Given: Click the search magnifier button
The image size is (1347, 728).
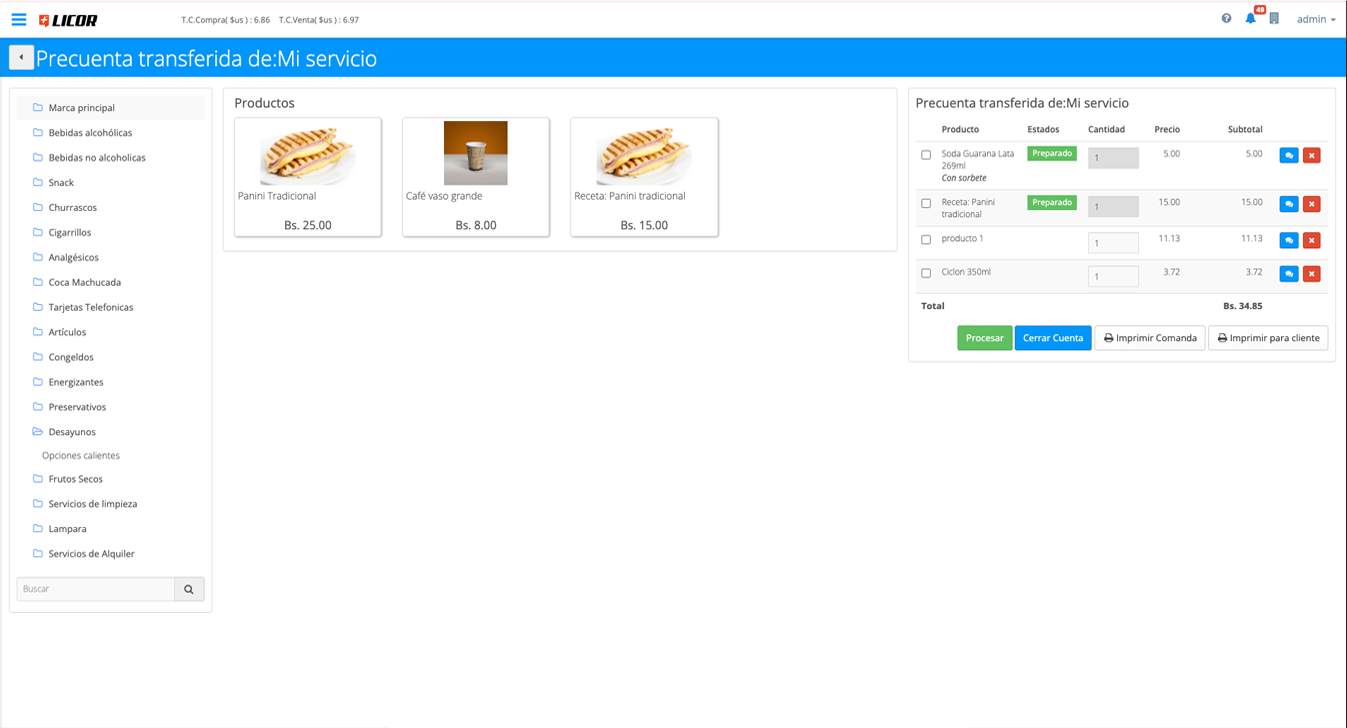Looking at the screenshot, I should (189, 589).
